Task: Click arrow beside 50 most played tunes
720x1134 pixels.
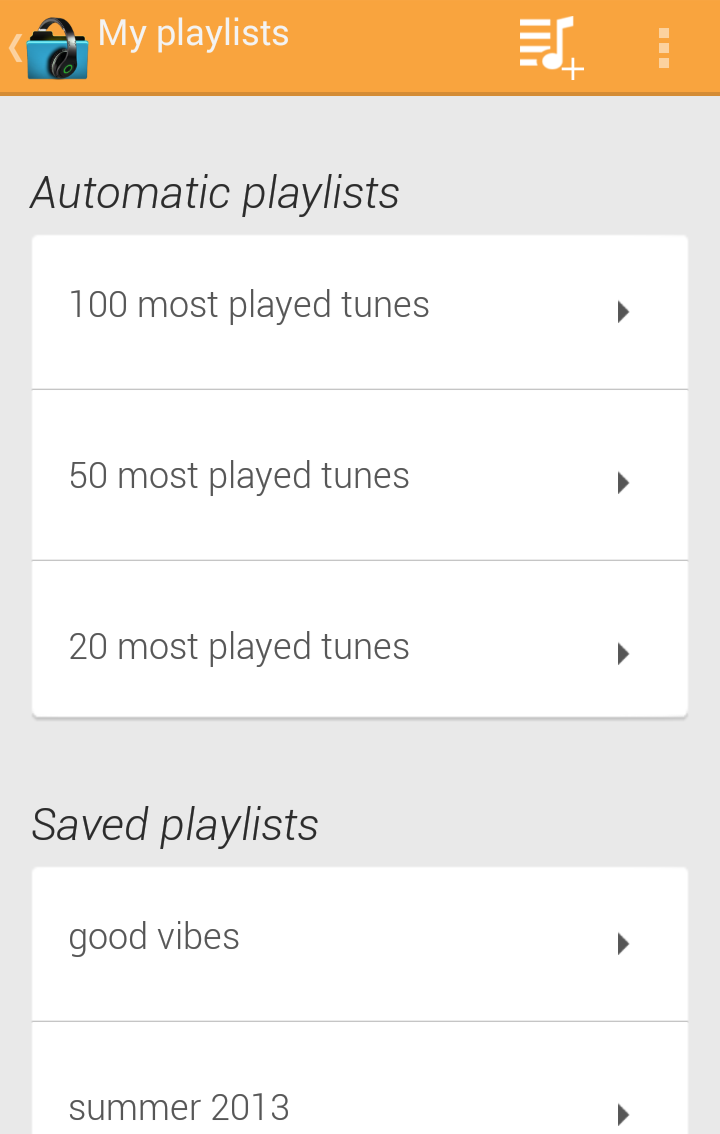Action: click(623, 483)
